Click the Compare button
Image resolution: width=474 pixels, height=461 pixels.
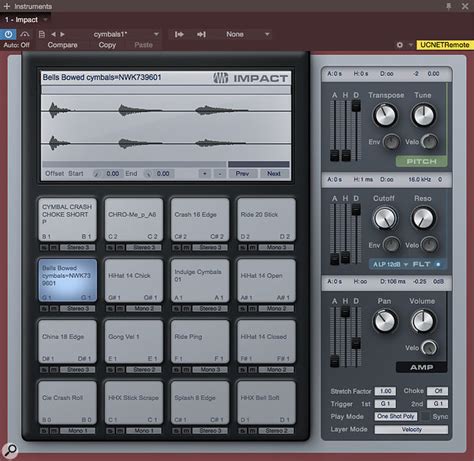pos(62,45)
